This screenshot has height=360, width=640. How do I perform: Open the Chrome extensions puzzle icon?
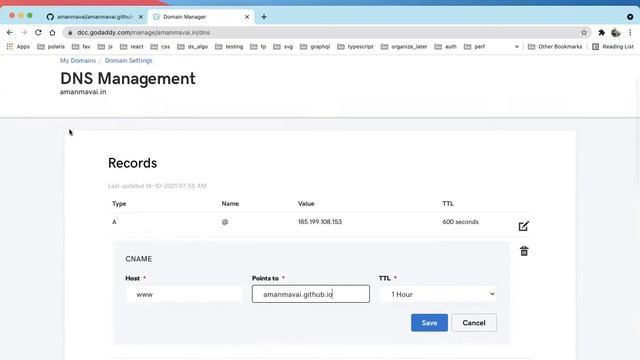coord(601,32)
